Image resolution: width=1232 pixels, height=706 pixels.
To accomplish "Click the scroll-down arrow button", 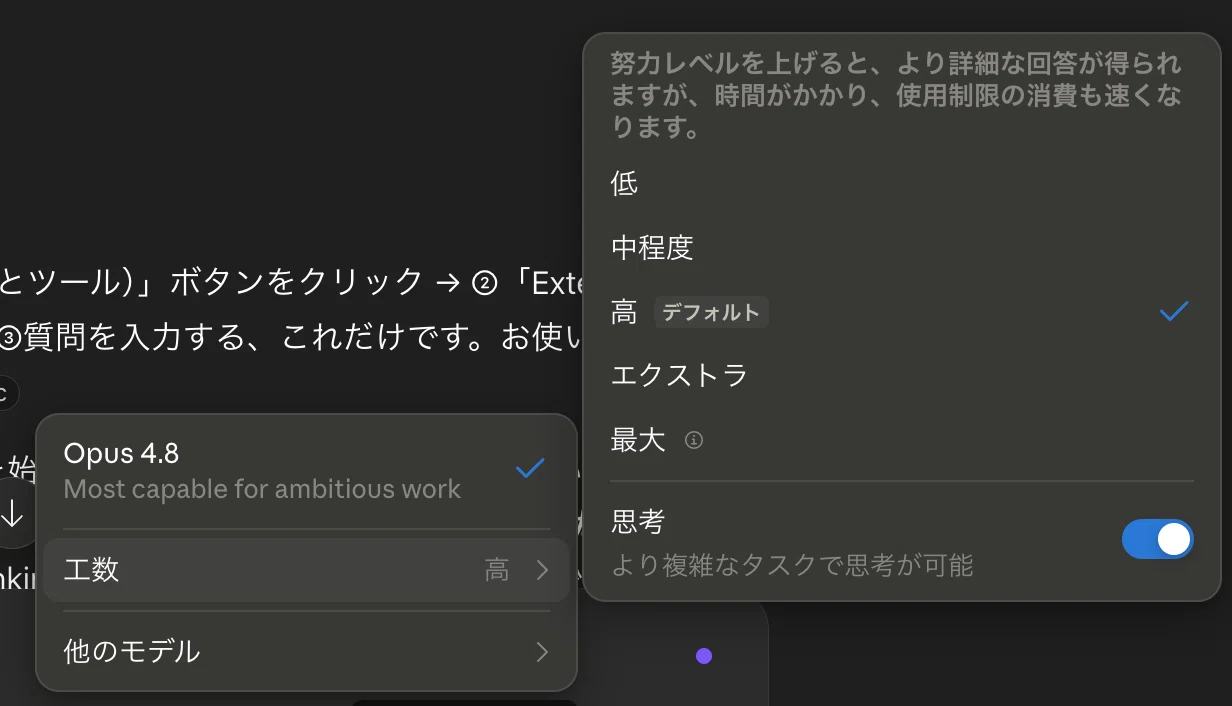I will pos(13,513).
